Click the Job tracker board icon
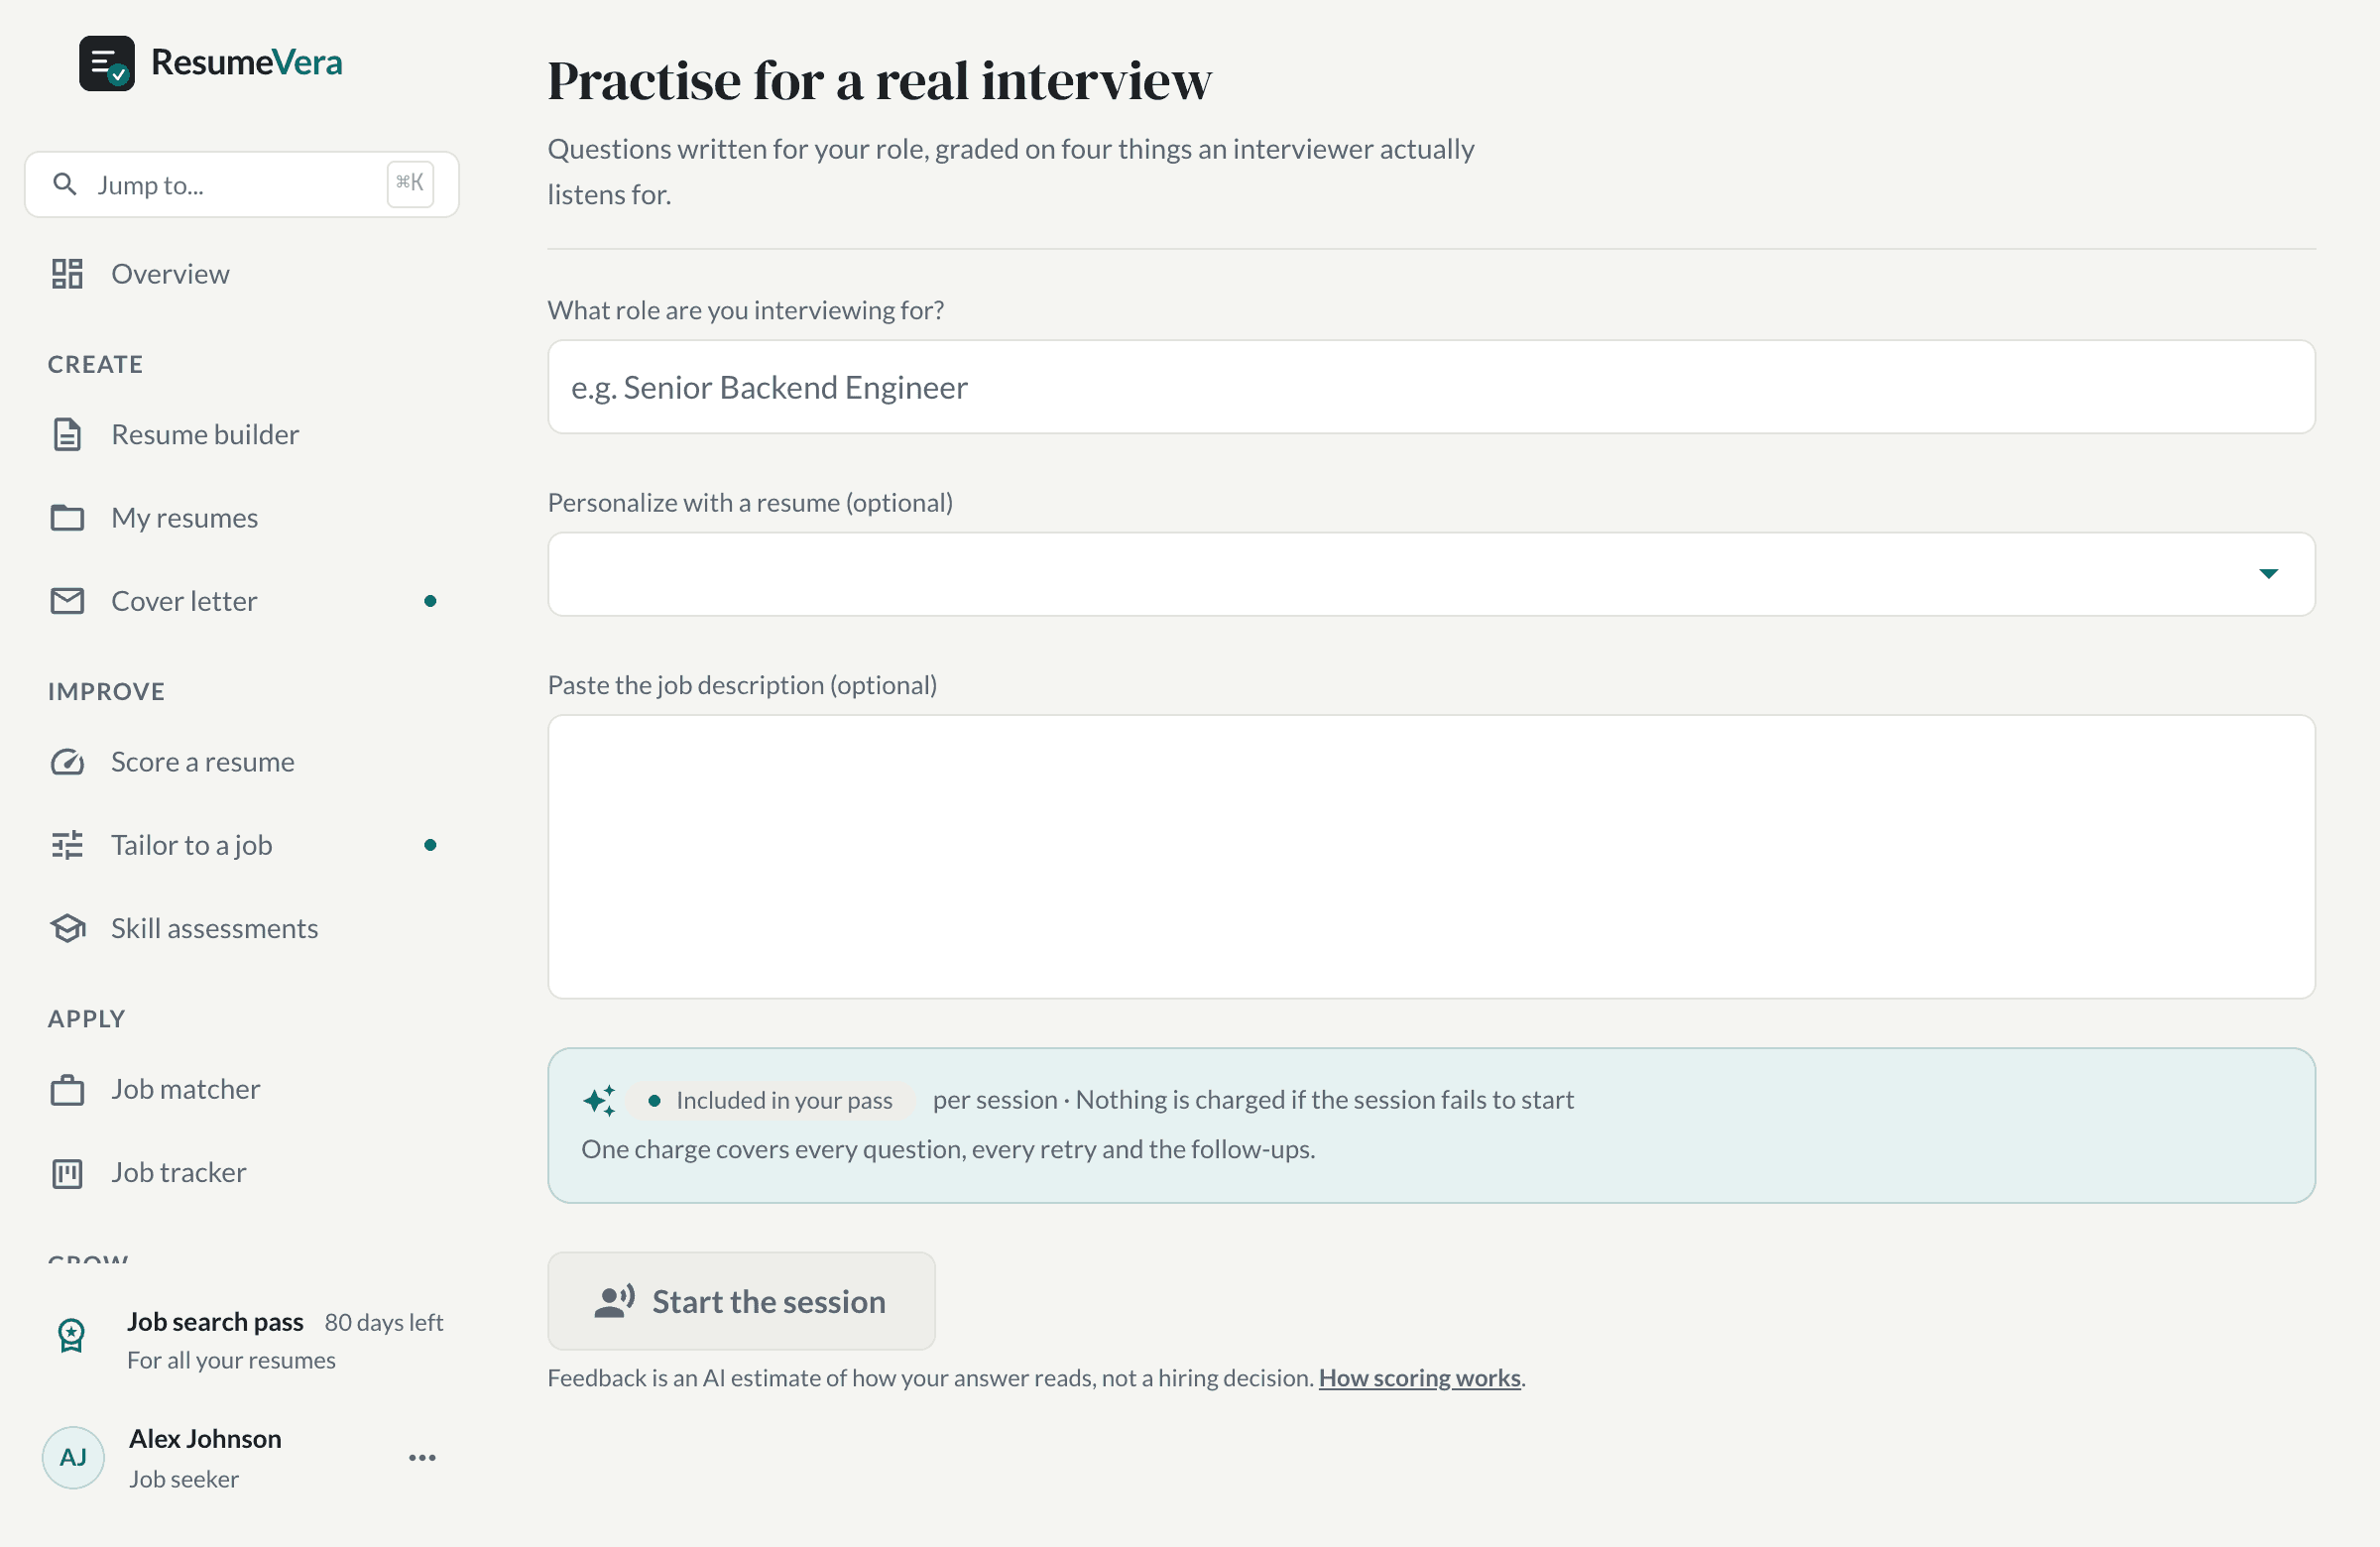The image size is (2380, 1547). (x=67, y=1172)
